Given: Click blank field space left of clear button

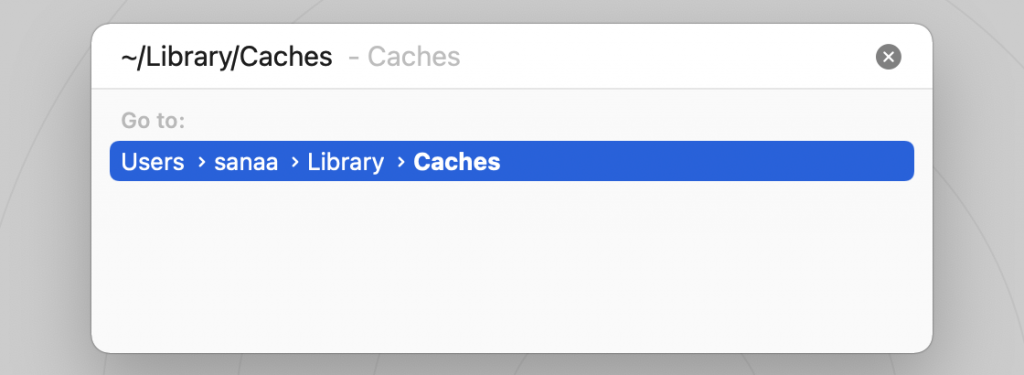Looking at the screenshot, I should click(666, 57).
